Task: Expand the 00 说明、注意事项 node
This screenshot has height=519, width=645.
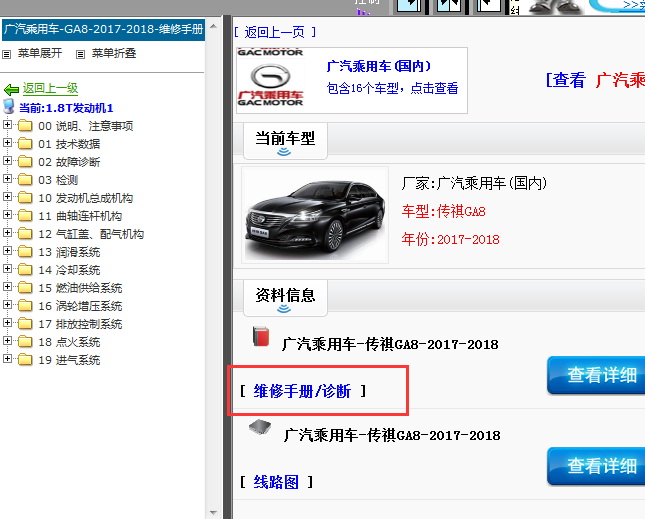Action: click(x=7, y=124)
